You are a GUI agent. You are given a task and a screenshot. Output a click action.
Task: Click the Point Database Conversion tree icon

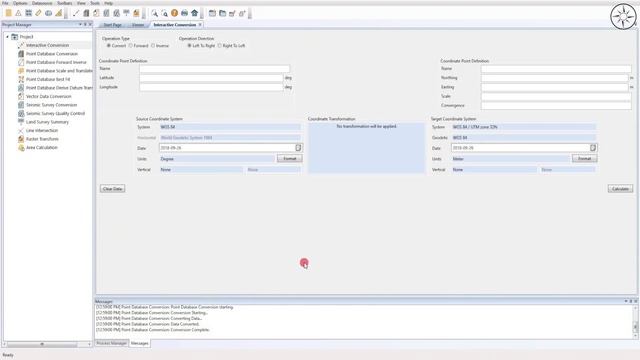click(21, 54)
